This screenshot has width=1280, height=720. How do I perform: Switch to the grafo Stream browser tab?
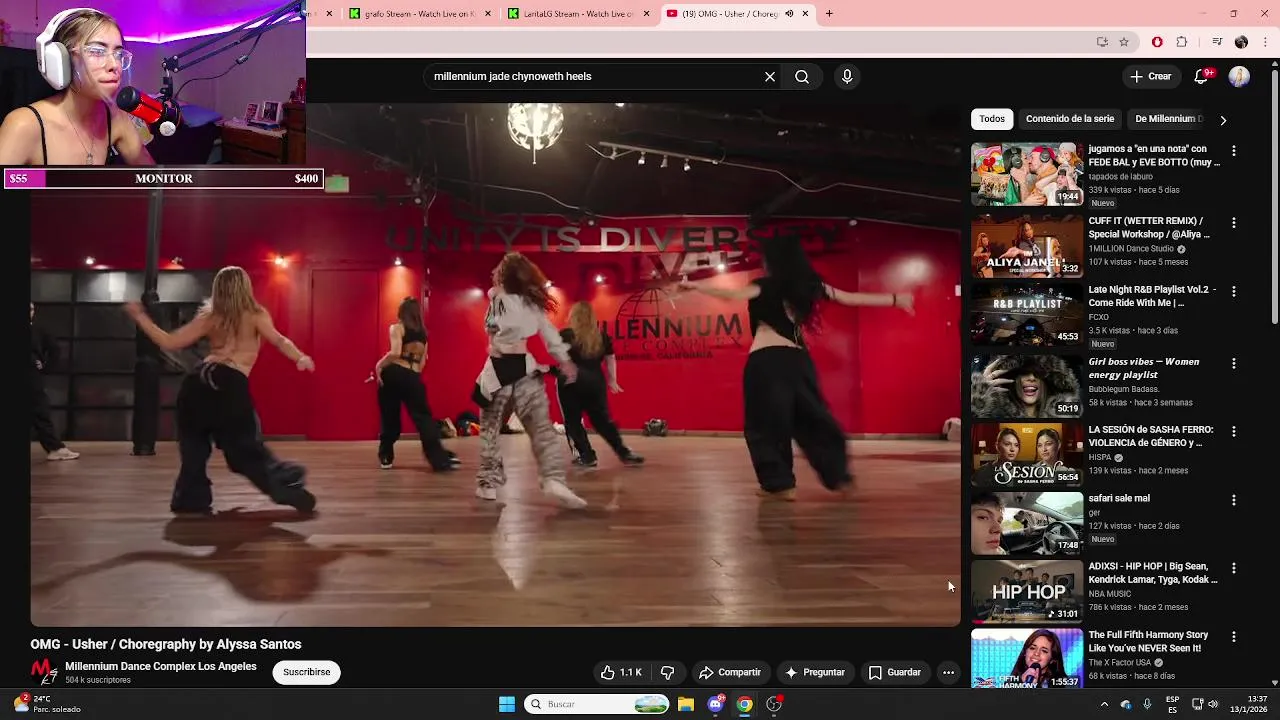(x=418, y=14)
